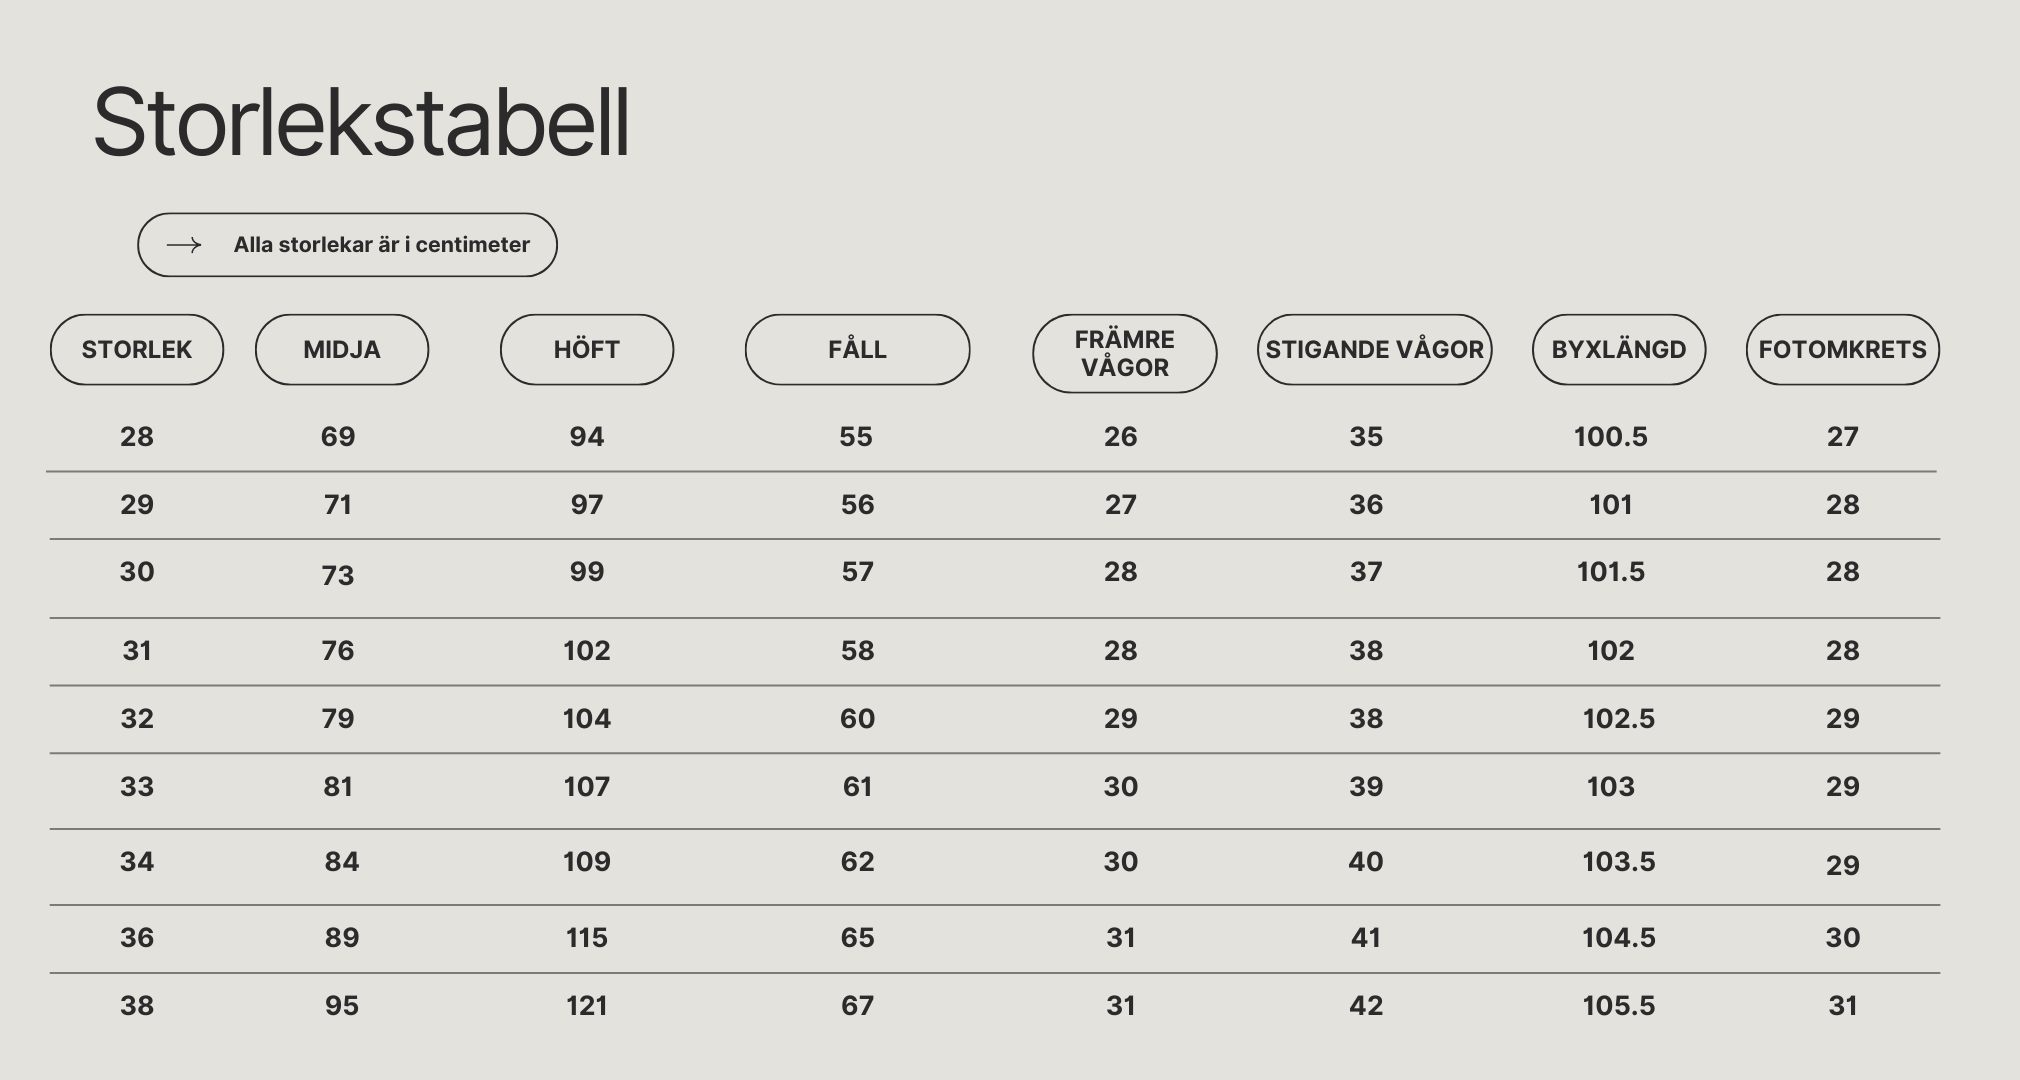Click the FRÄMRE VÅGOR header pill
The height and width of the screenshot is (1080, 2020).
pyautogui.click(x=1125, y=354)
